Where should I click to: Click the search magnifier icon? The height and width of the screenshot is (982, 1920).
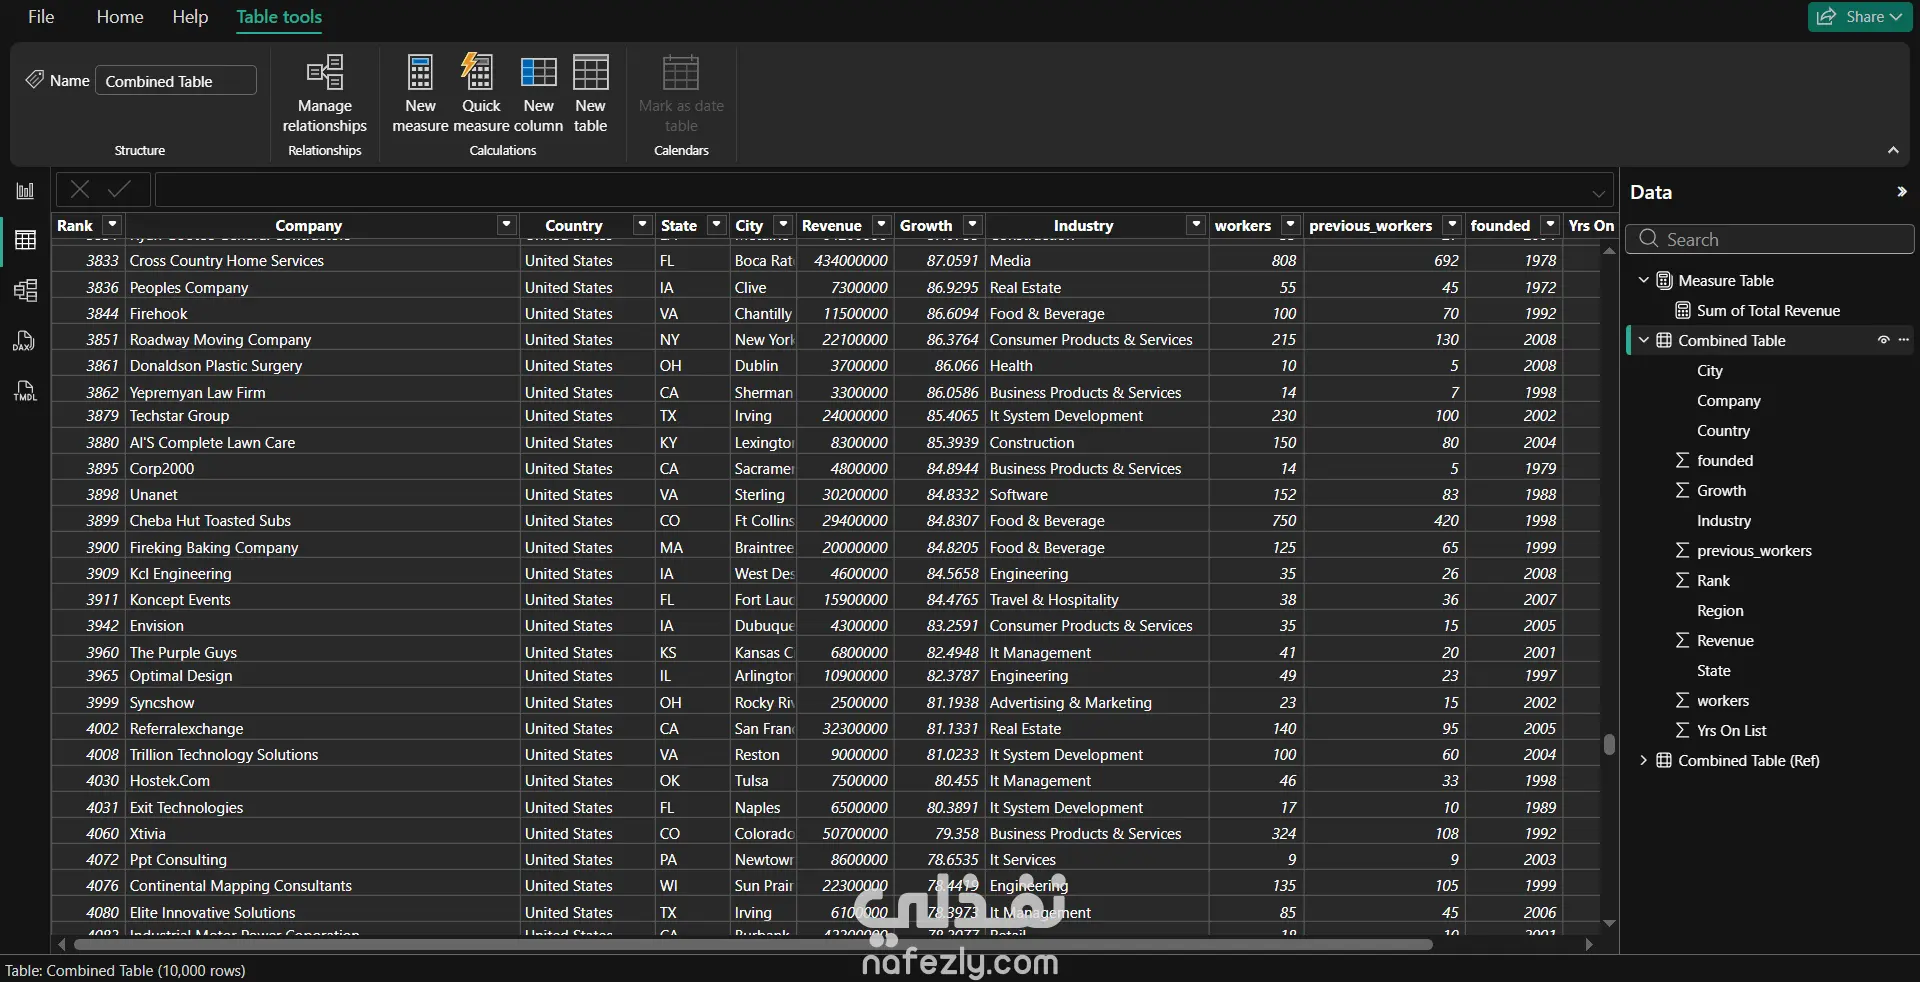[x=1649, y=239]
